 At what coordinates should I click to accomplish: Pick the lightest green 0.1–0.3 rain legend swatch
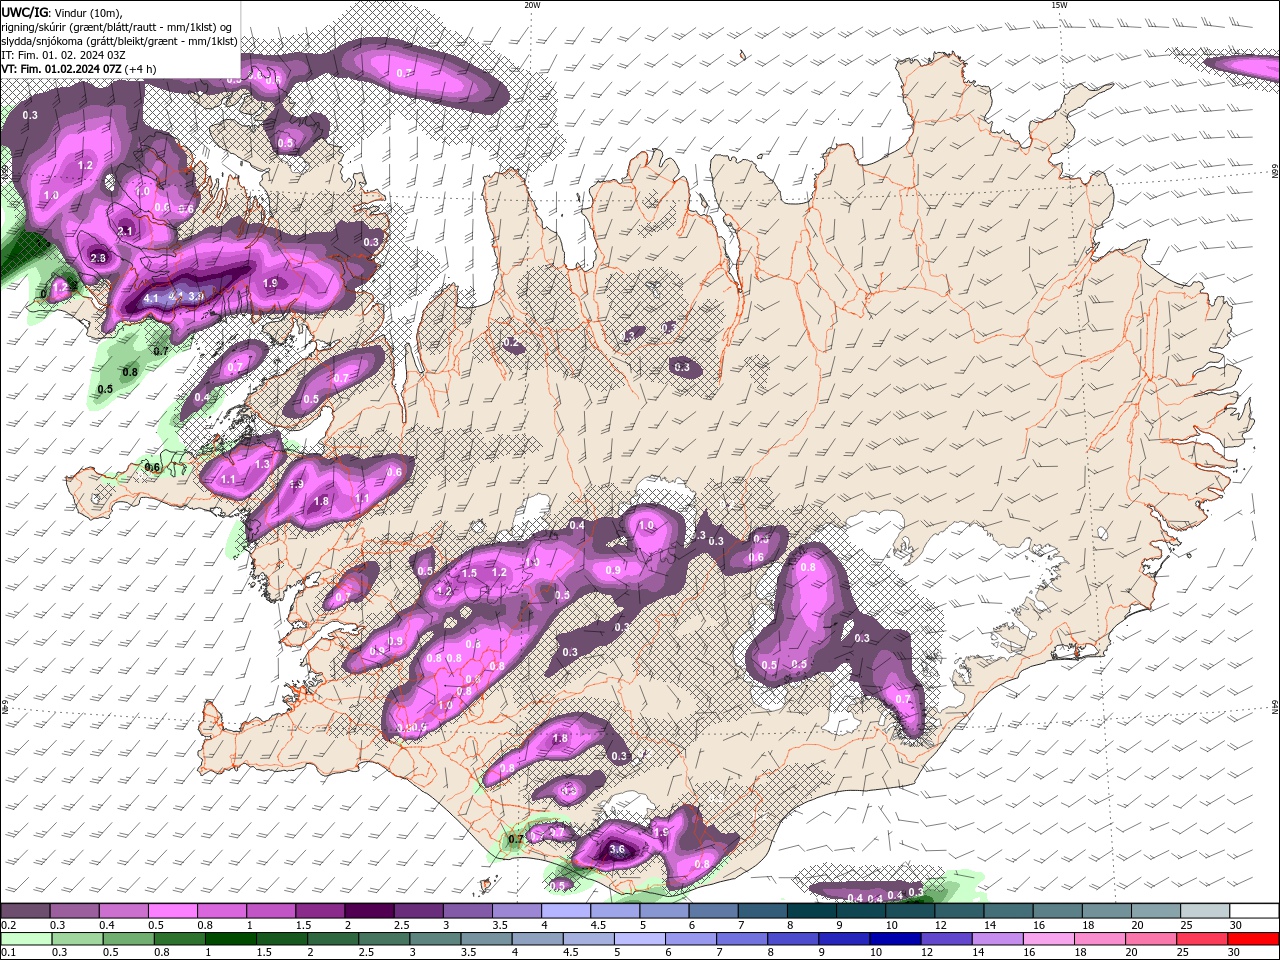point(26,939)
